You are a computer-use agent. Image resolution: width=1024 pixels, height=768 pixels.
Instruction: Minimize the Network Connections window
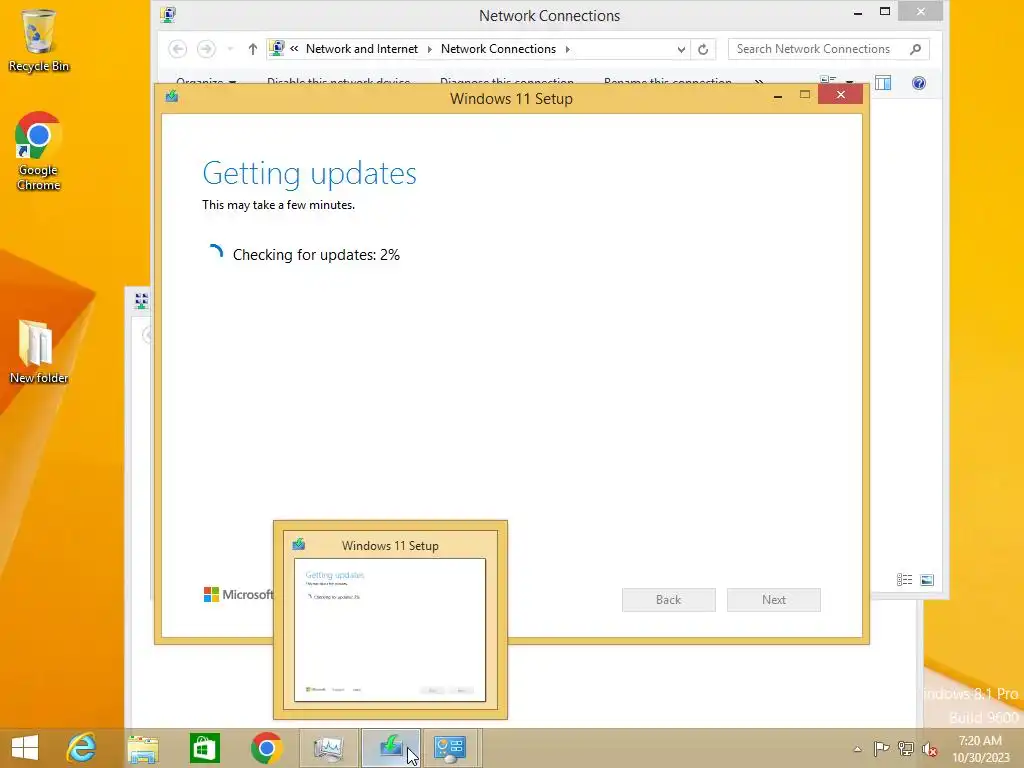858,12
